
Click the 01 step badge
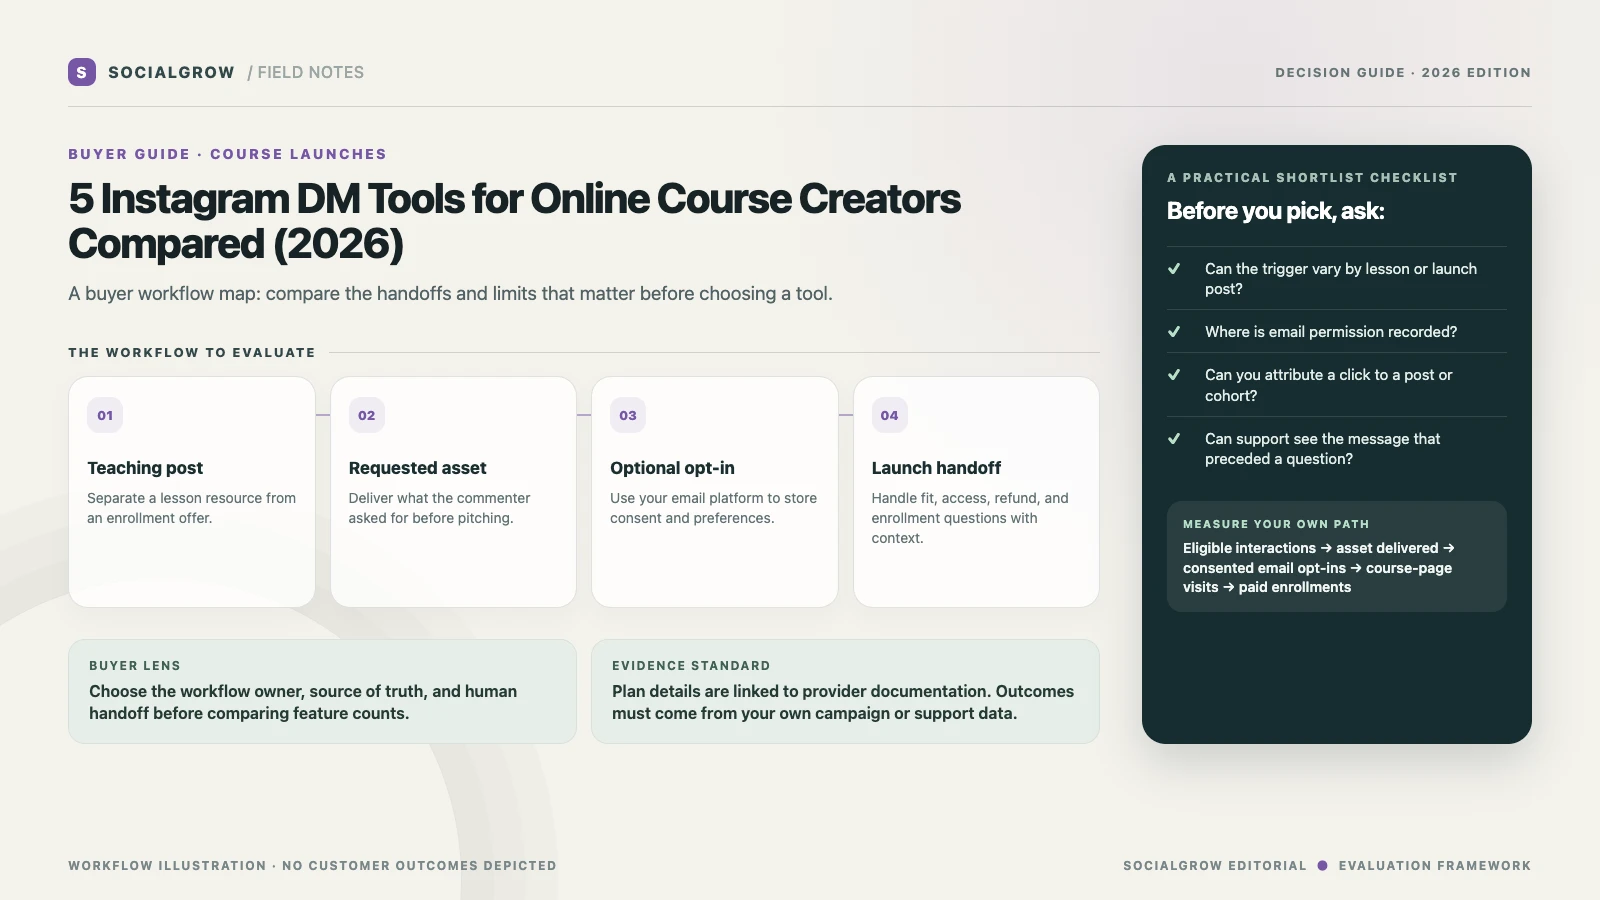click(105, 415)
